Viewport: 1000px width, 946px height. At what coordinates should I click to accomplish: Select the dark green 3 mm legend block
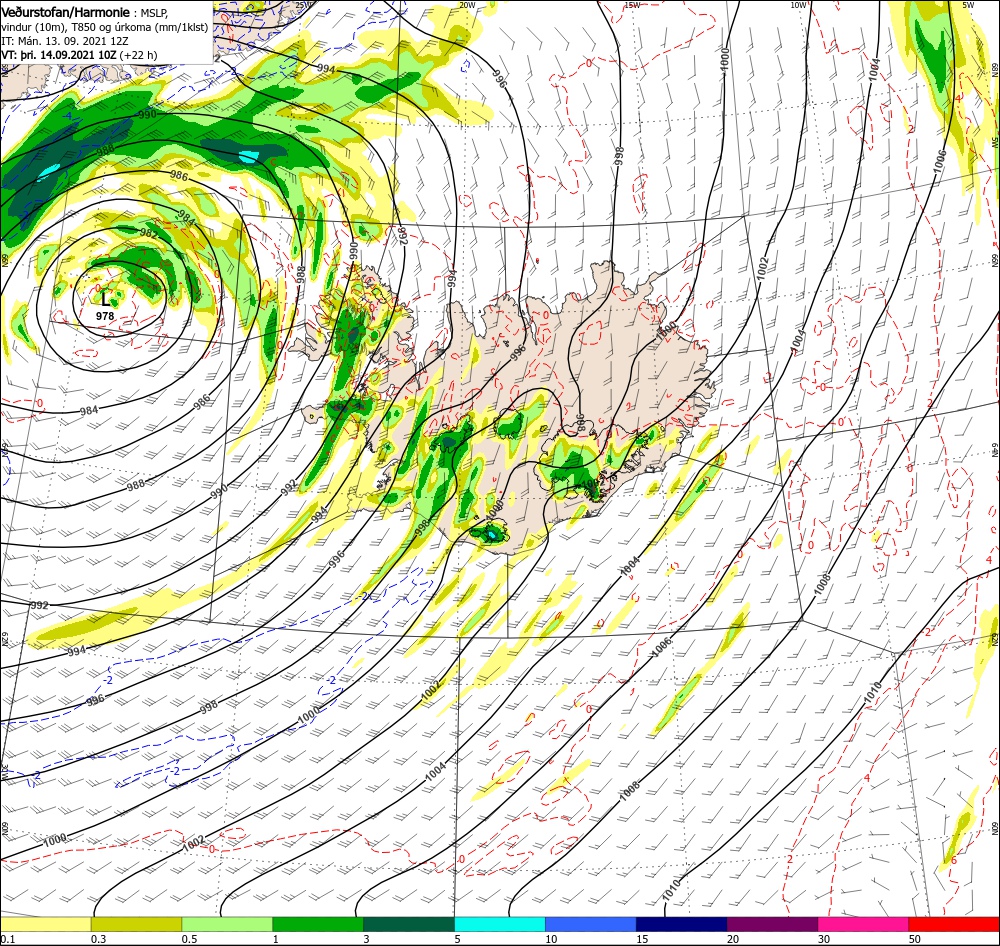[409, 924]
